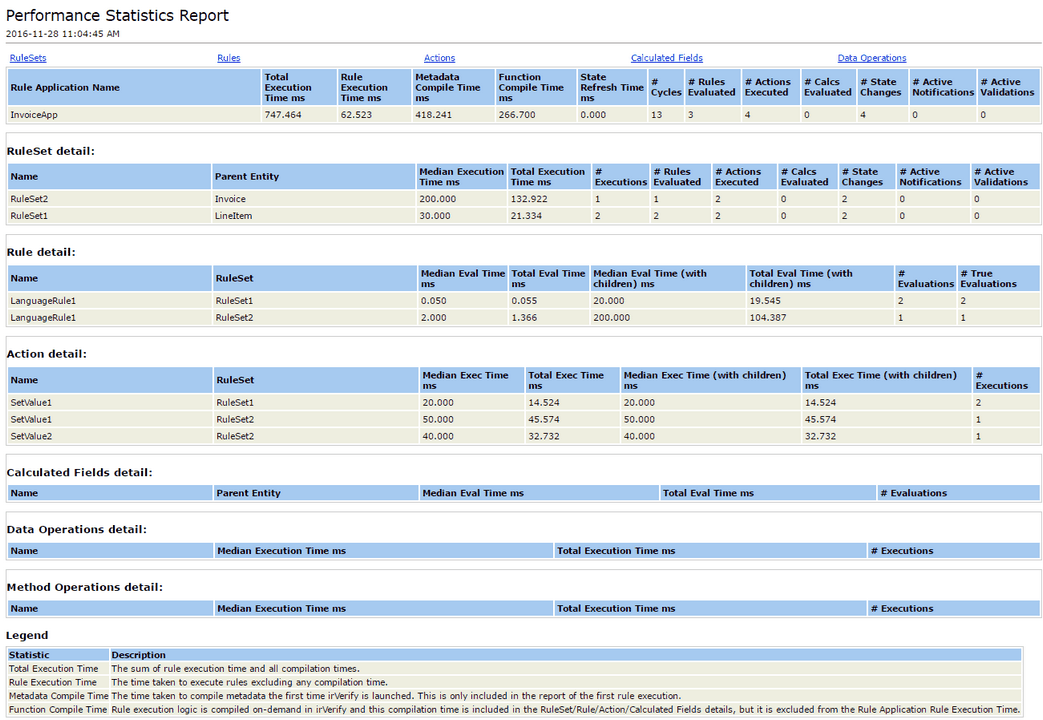The image size is (1043, 720).
Task: Click the Rule Application Name column header
Action: tap(64, 87)
